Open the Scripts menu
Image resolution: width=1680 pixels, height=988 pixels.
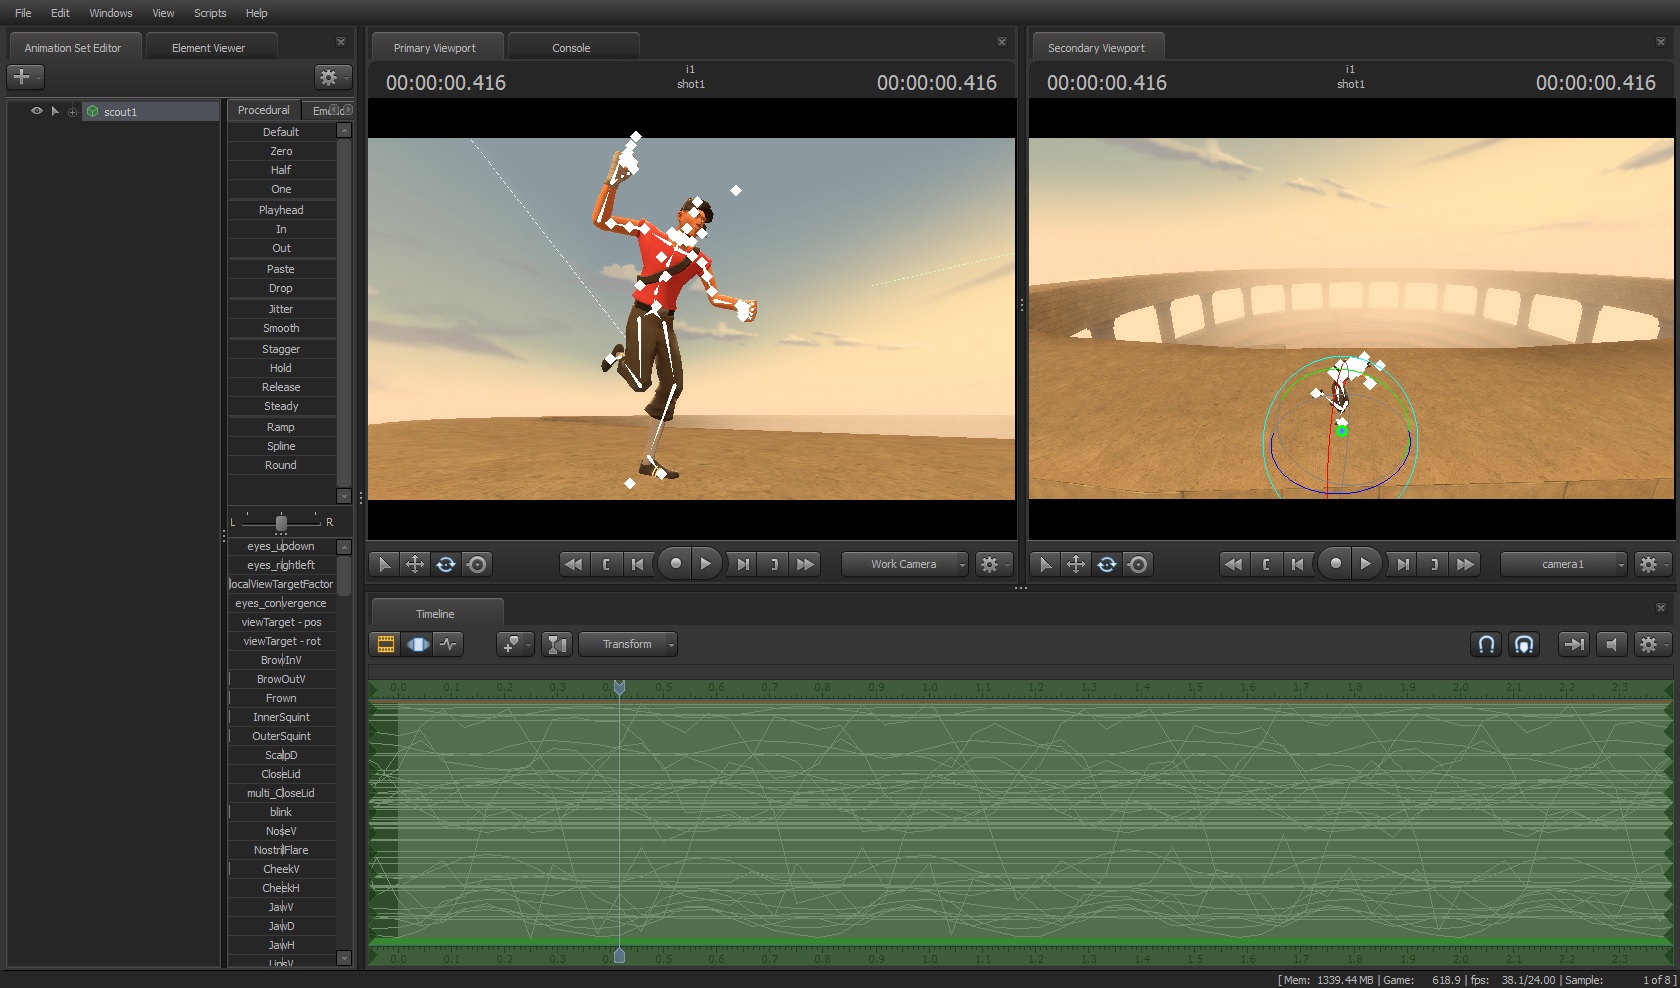pos(210,13)
